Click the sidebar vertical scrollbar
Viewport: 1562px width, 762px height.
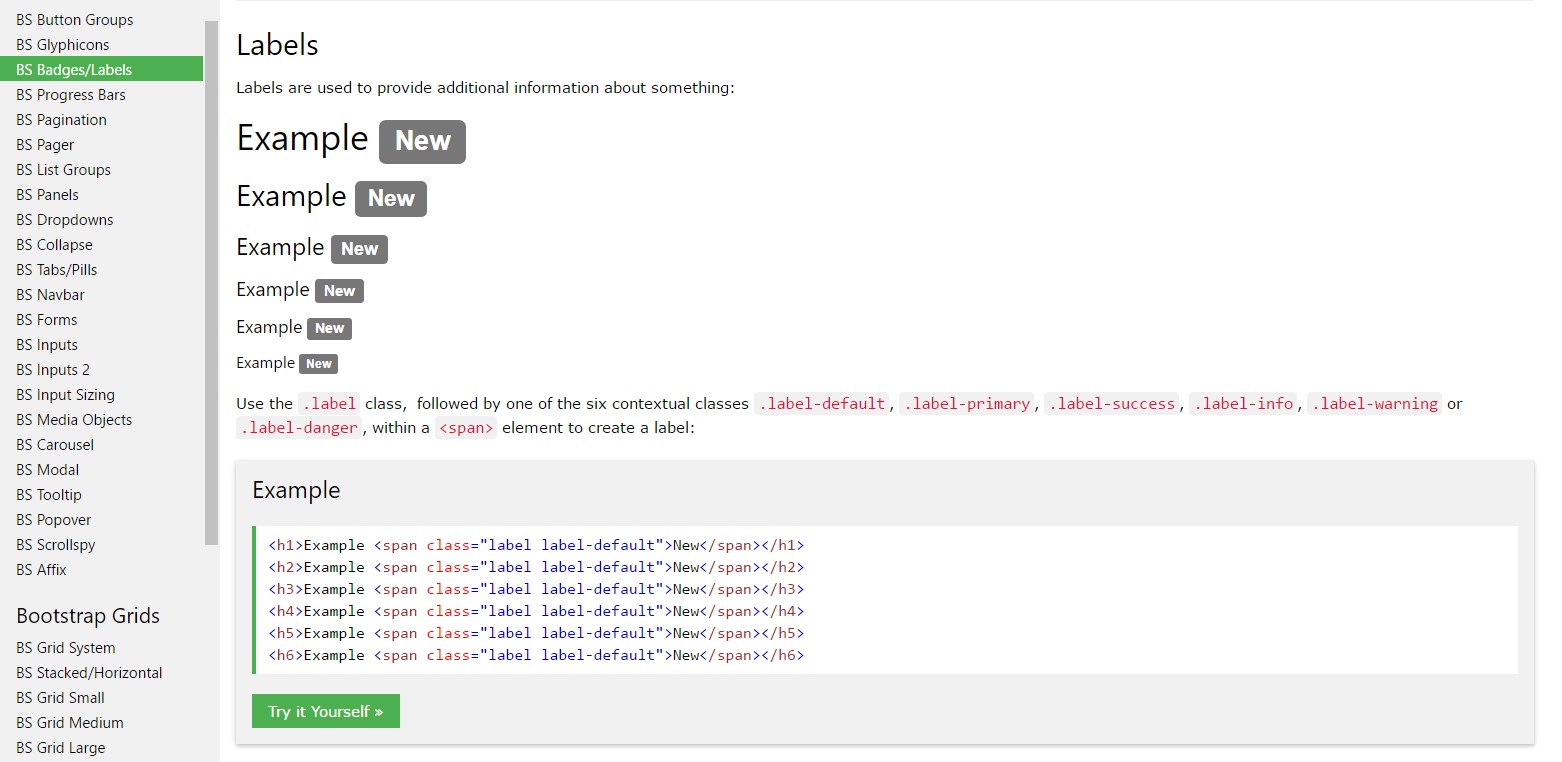click(x=211, y=280)
